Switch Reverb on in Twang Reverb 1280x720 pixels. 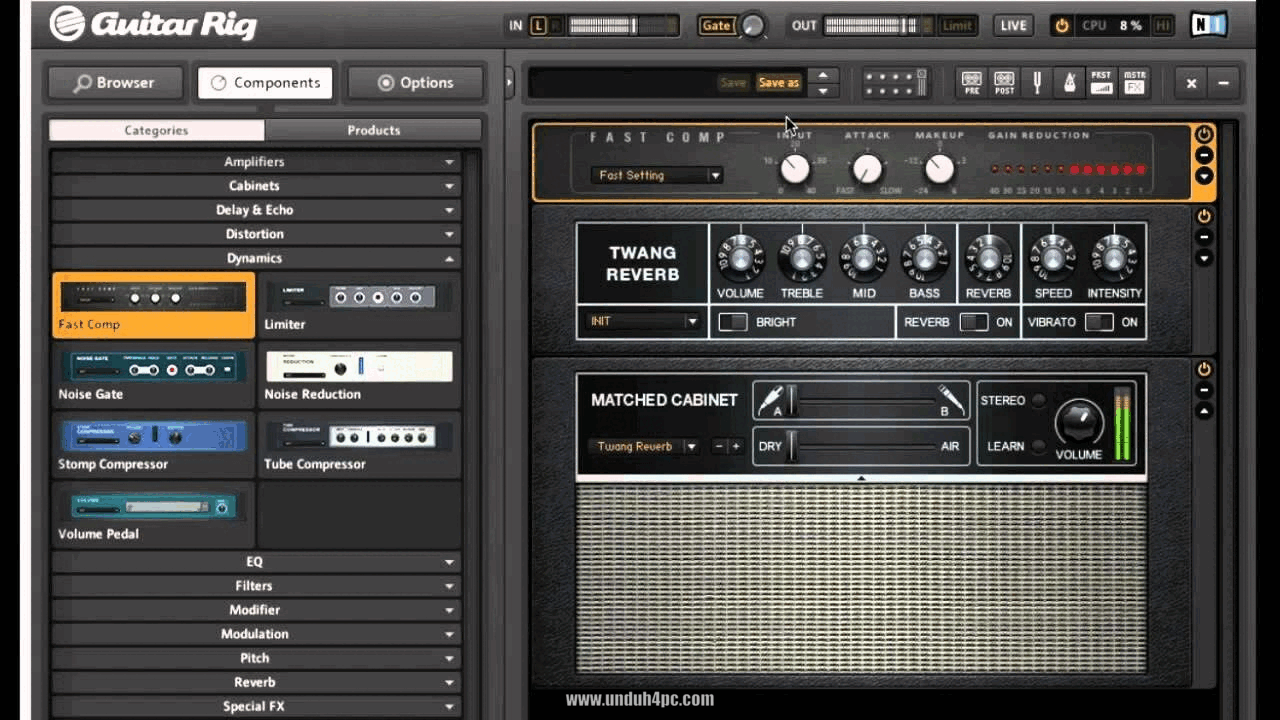tap(973, 322)
